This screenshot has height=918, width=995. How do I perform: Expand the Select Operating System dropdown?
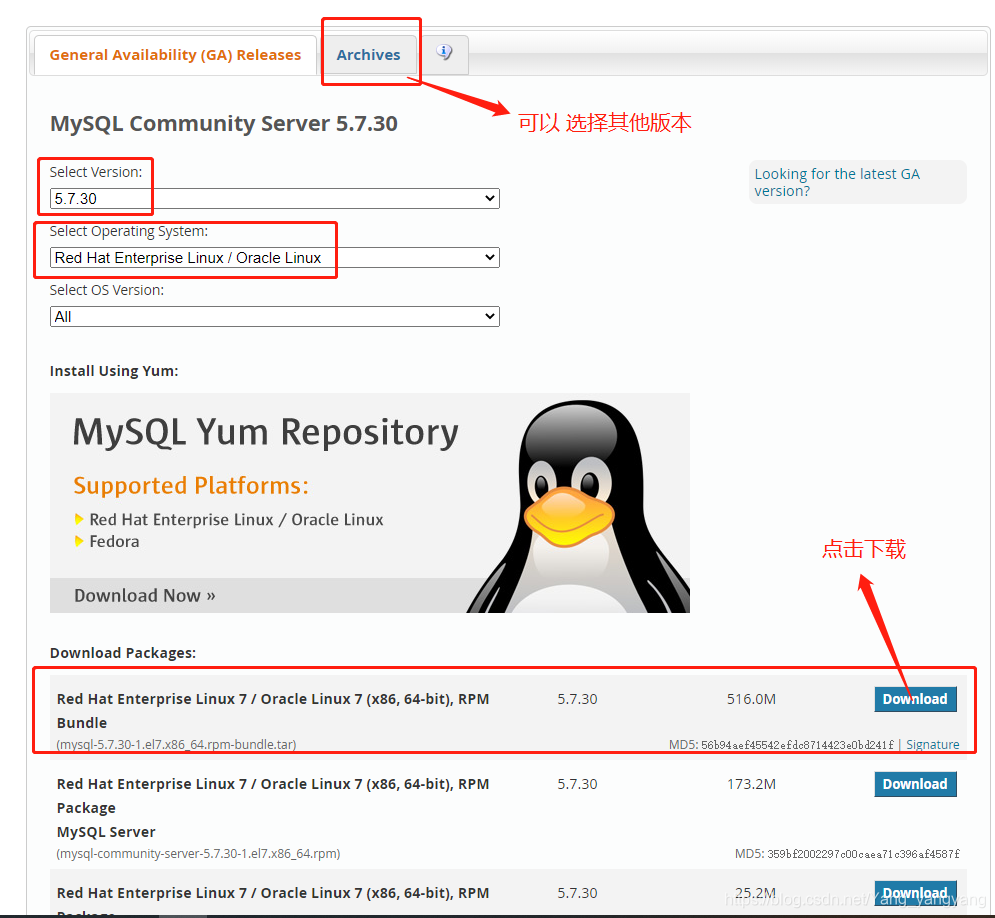tap(274, 258)
